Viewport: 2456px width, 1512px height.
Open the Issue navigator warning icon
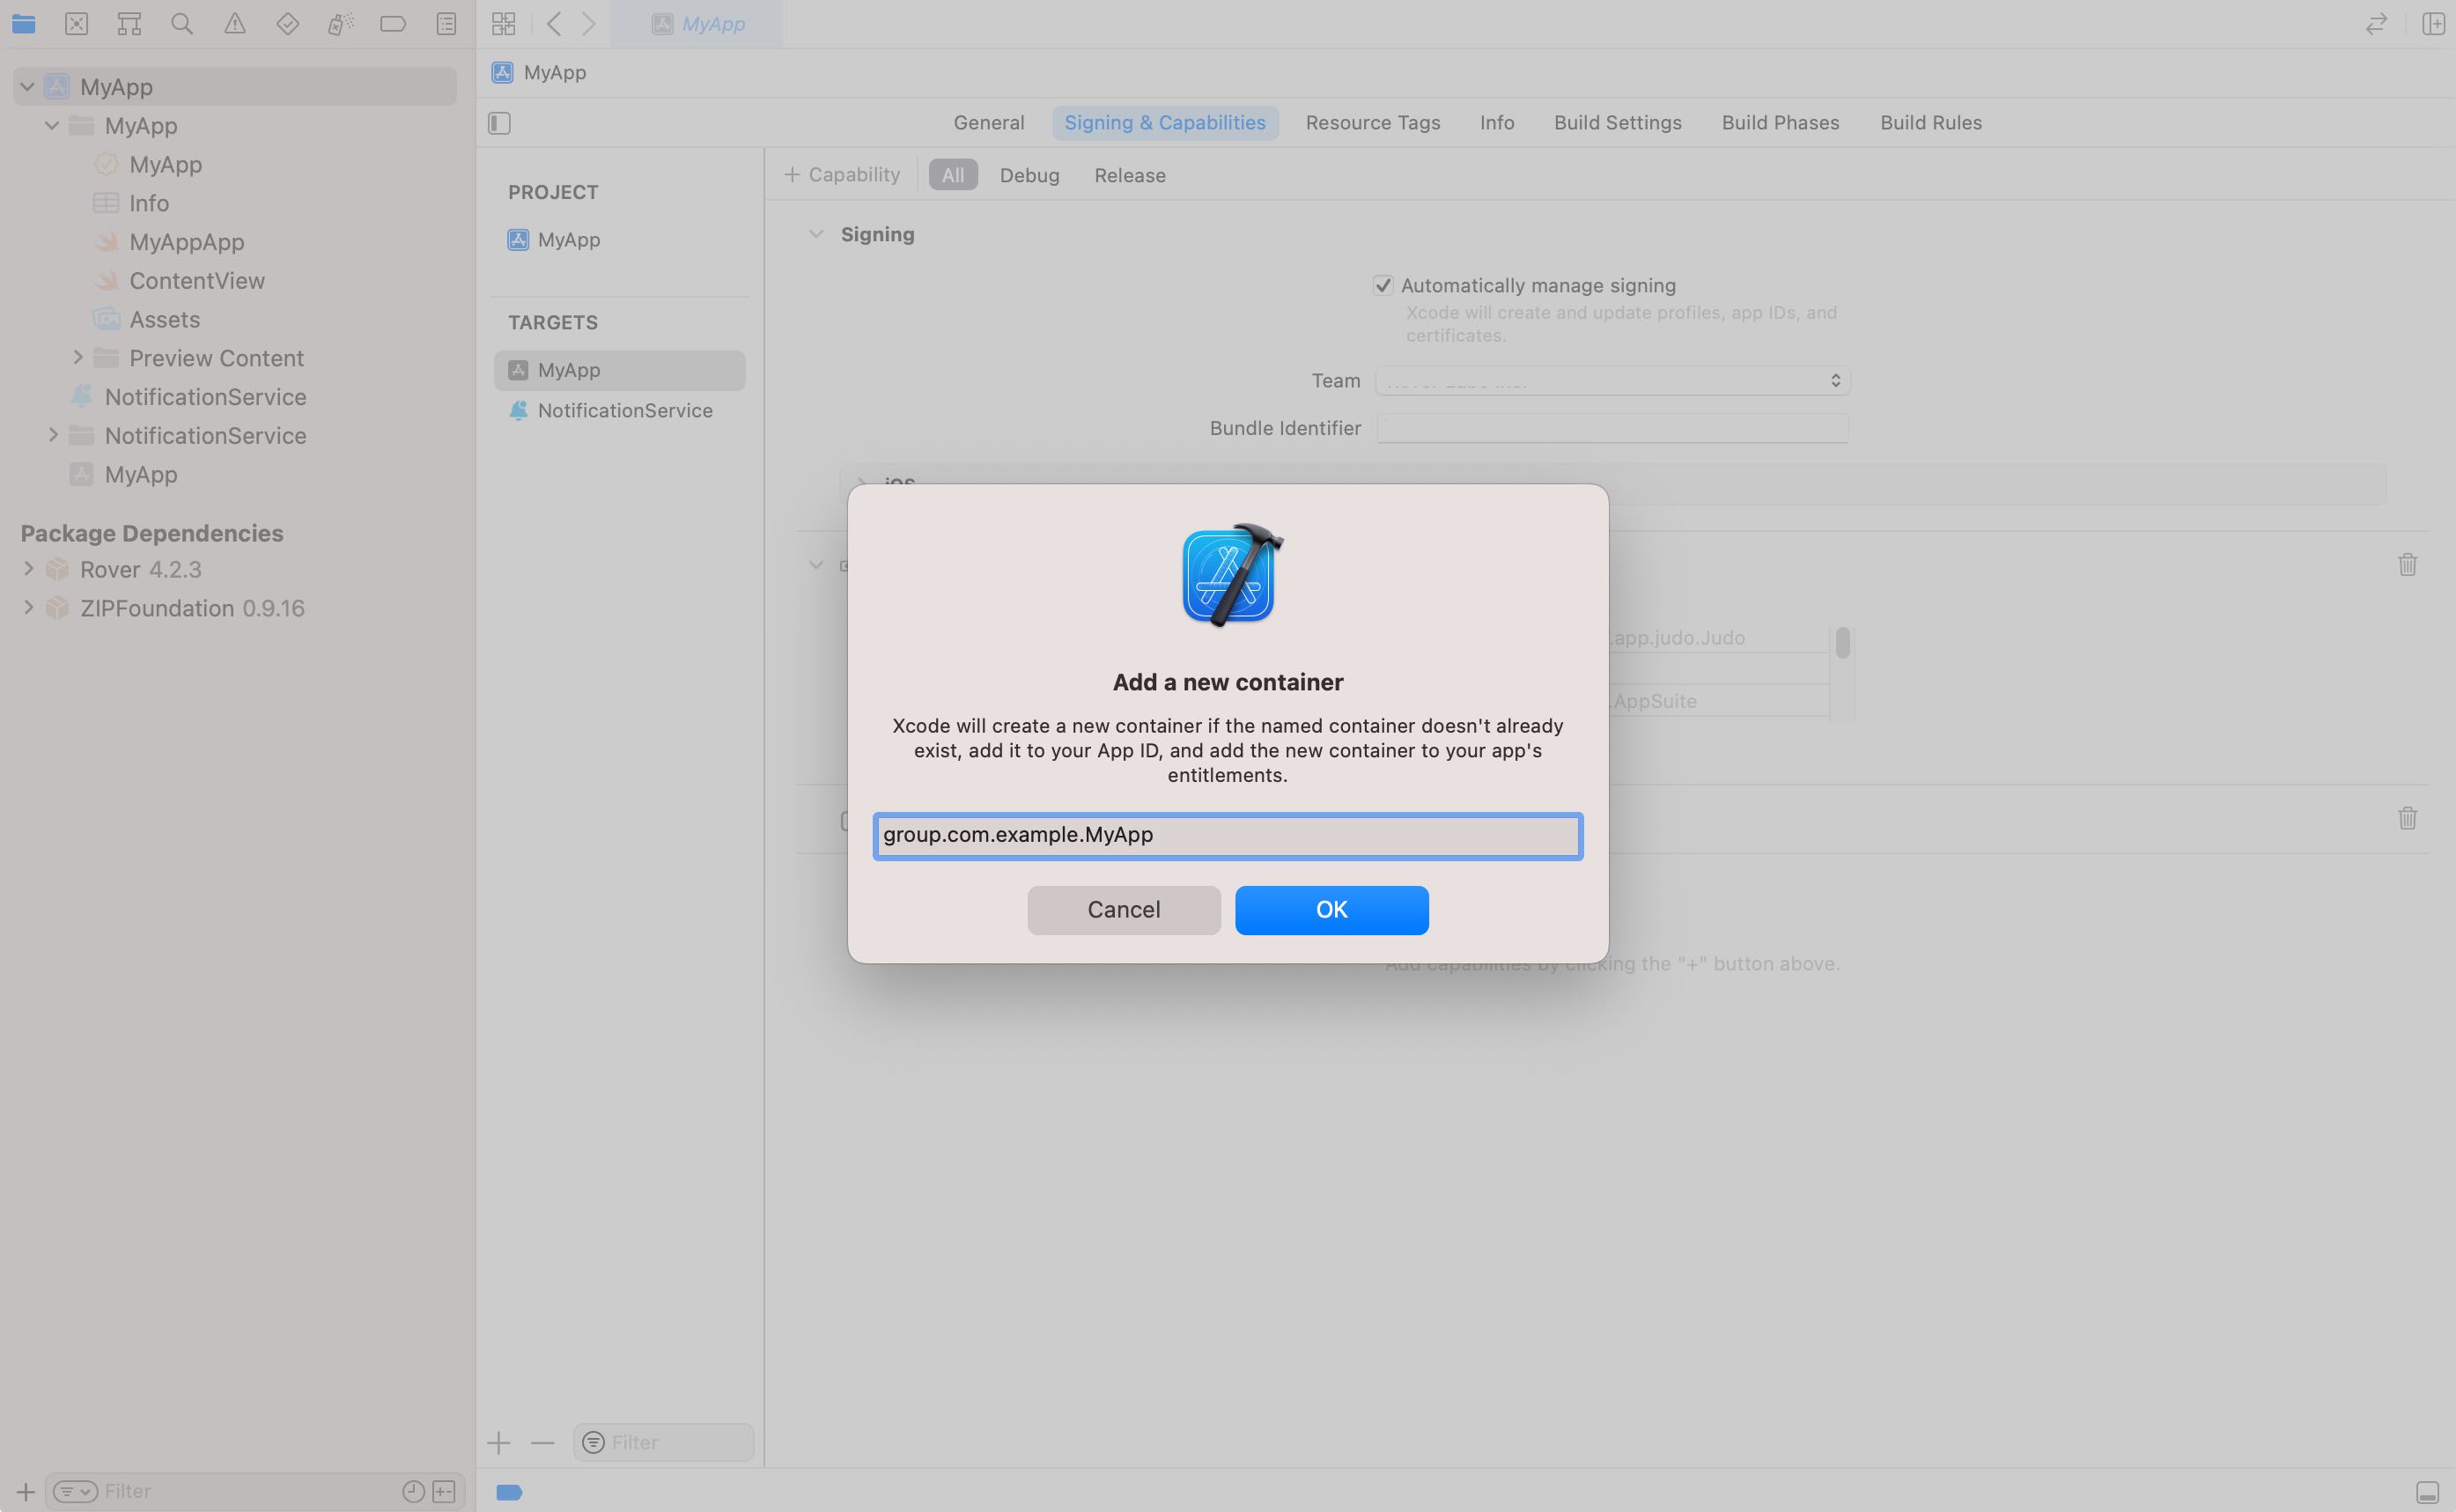point(235,23)
